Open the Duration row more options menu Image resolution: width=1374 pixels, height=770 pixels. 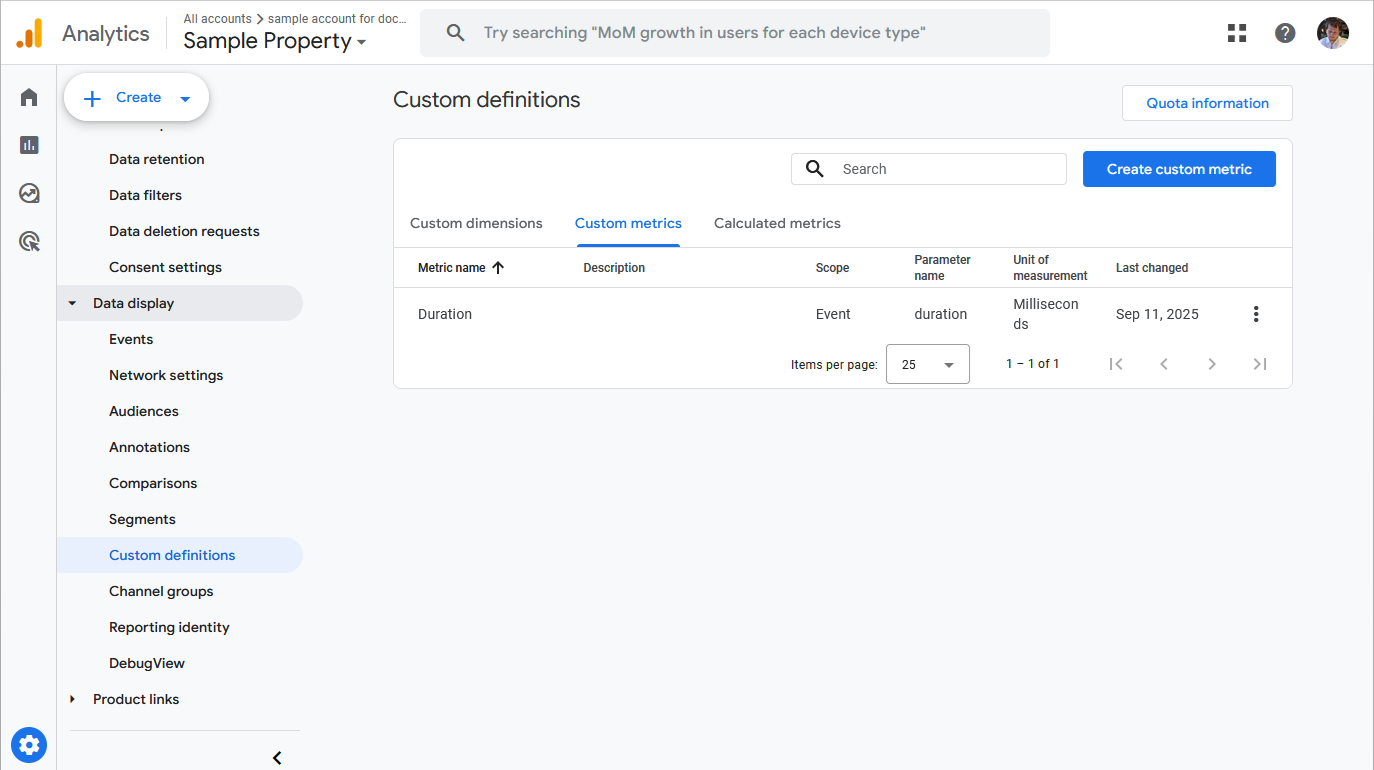pyautogui.click(x=1256, y=314)
